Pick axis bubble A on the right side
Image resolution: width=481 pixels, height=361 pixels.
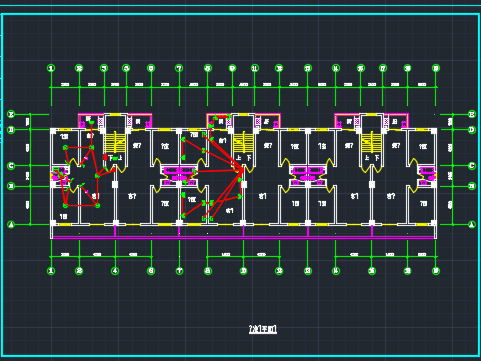point(472,224)
